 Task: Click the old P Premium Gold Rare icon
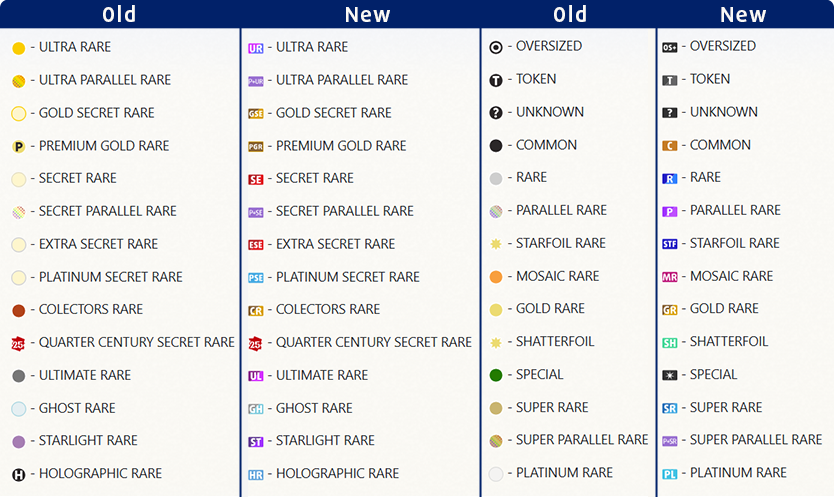click(x=19, y=147)
